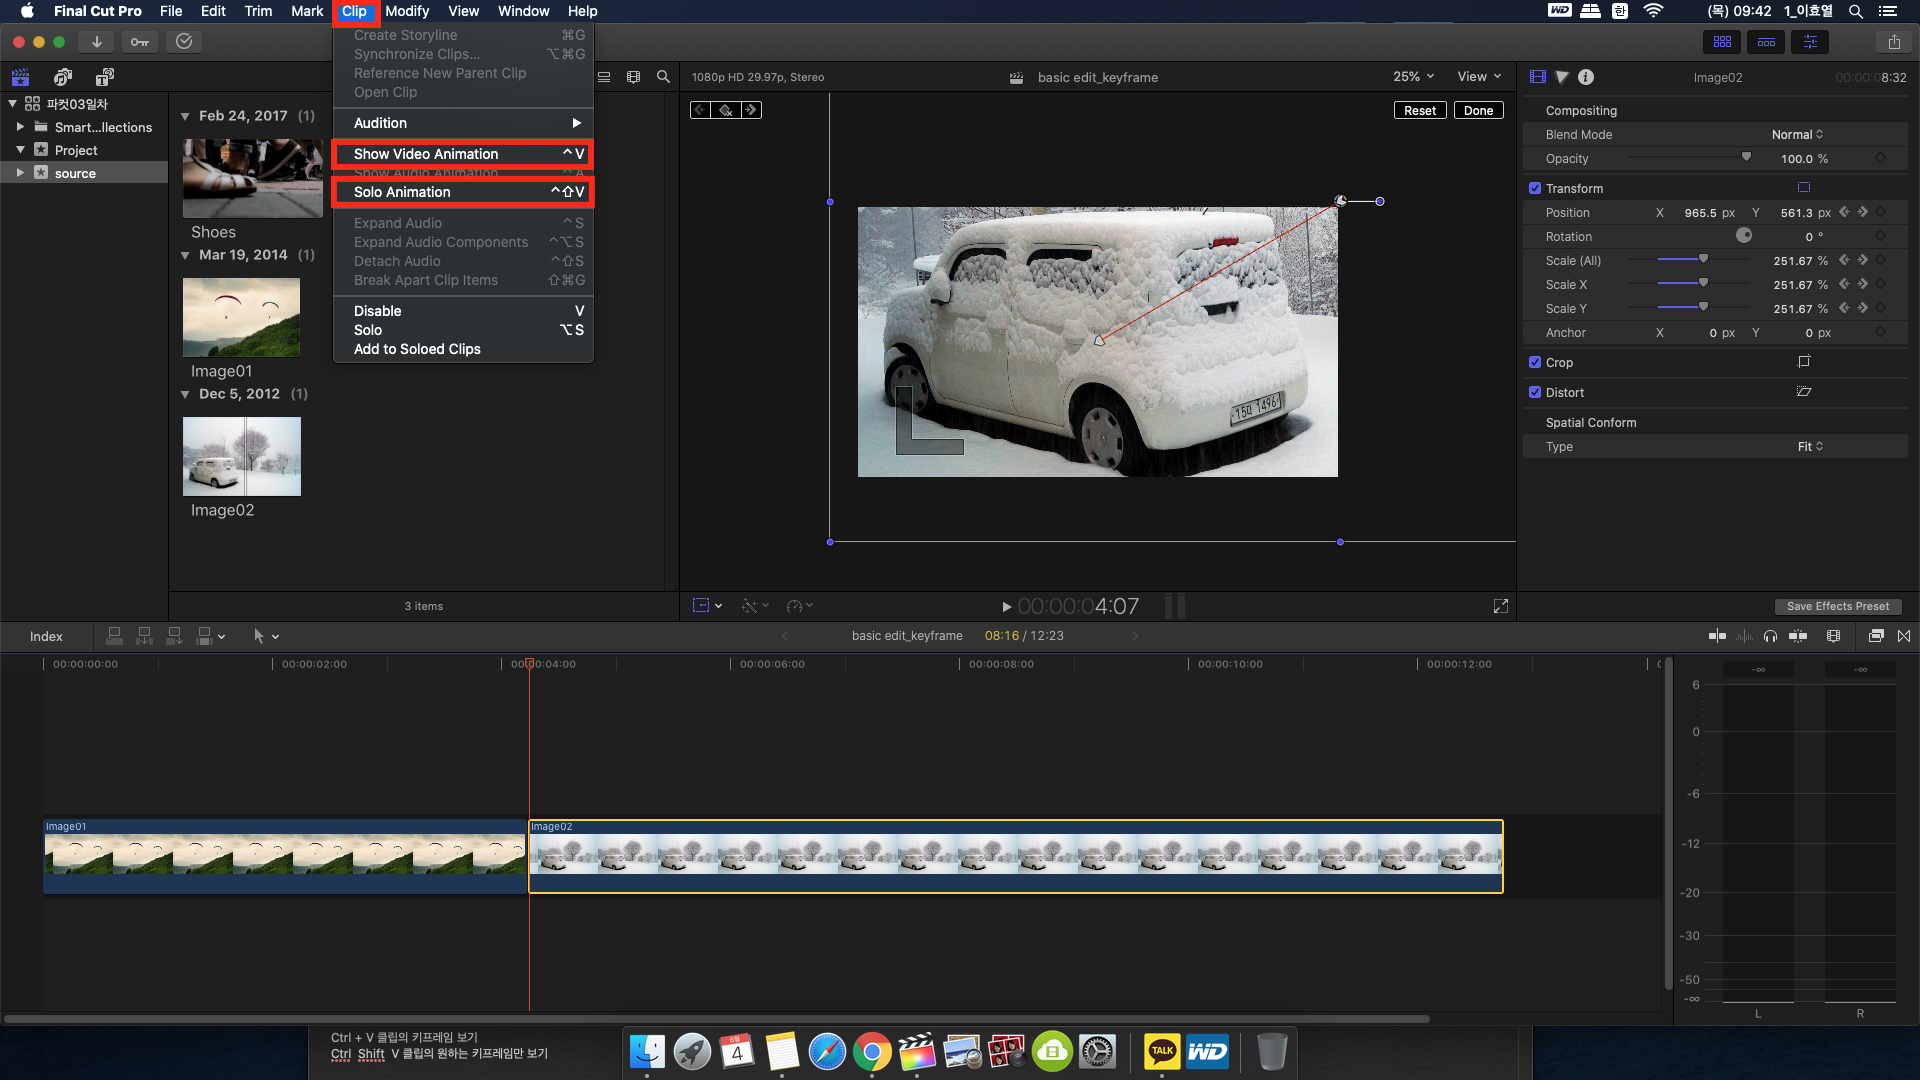Click the Done button in viewer
This screenshot has height=1080, width=1920.
point(1478,111)
